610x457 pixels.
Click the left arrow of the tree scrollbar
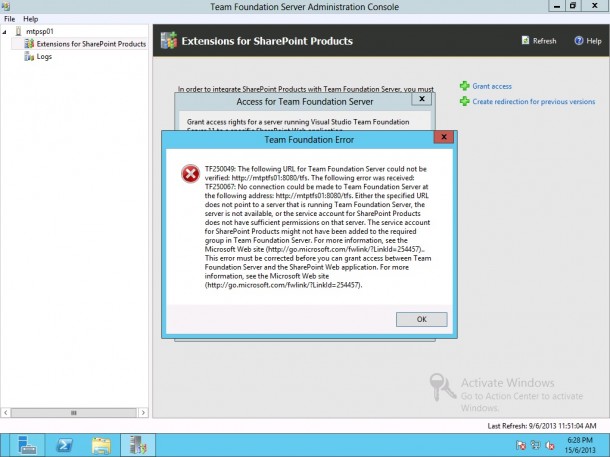click(5, 412)
